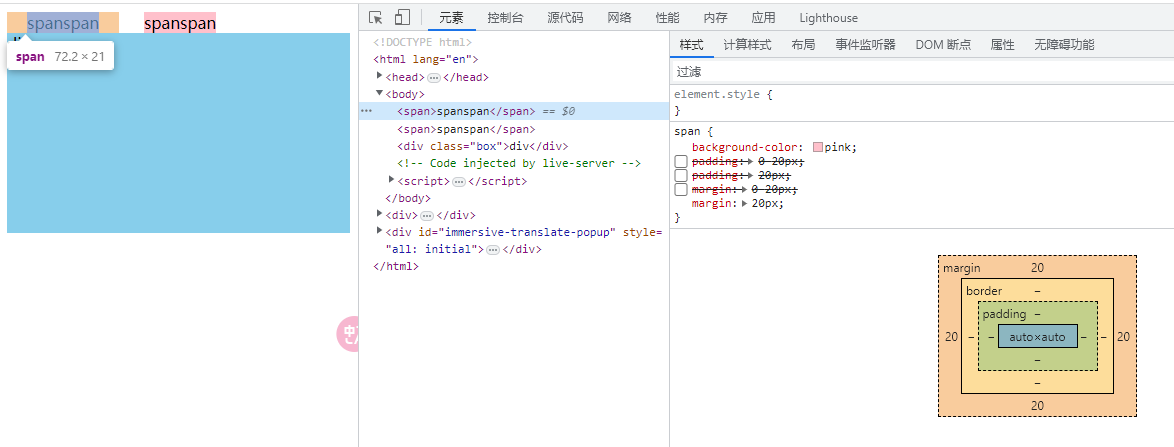Click the ellipsis badge inside script tag
The width and height of the screenshot is (1174, 447).
tap(459, 181)
